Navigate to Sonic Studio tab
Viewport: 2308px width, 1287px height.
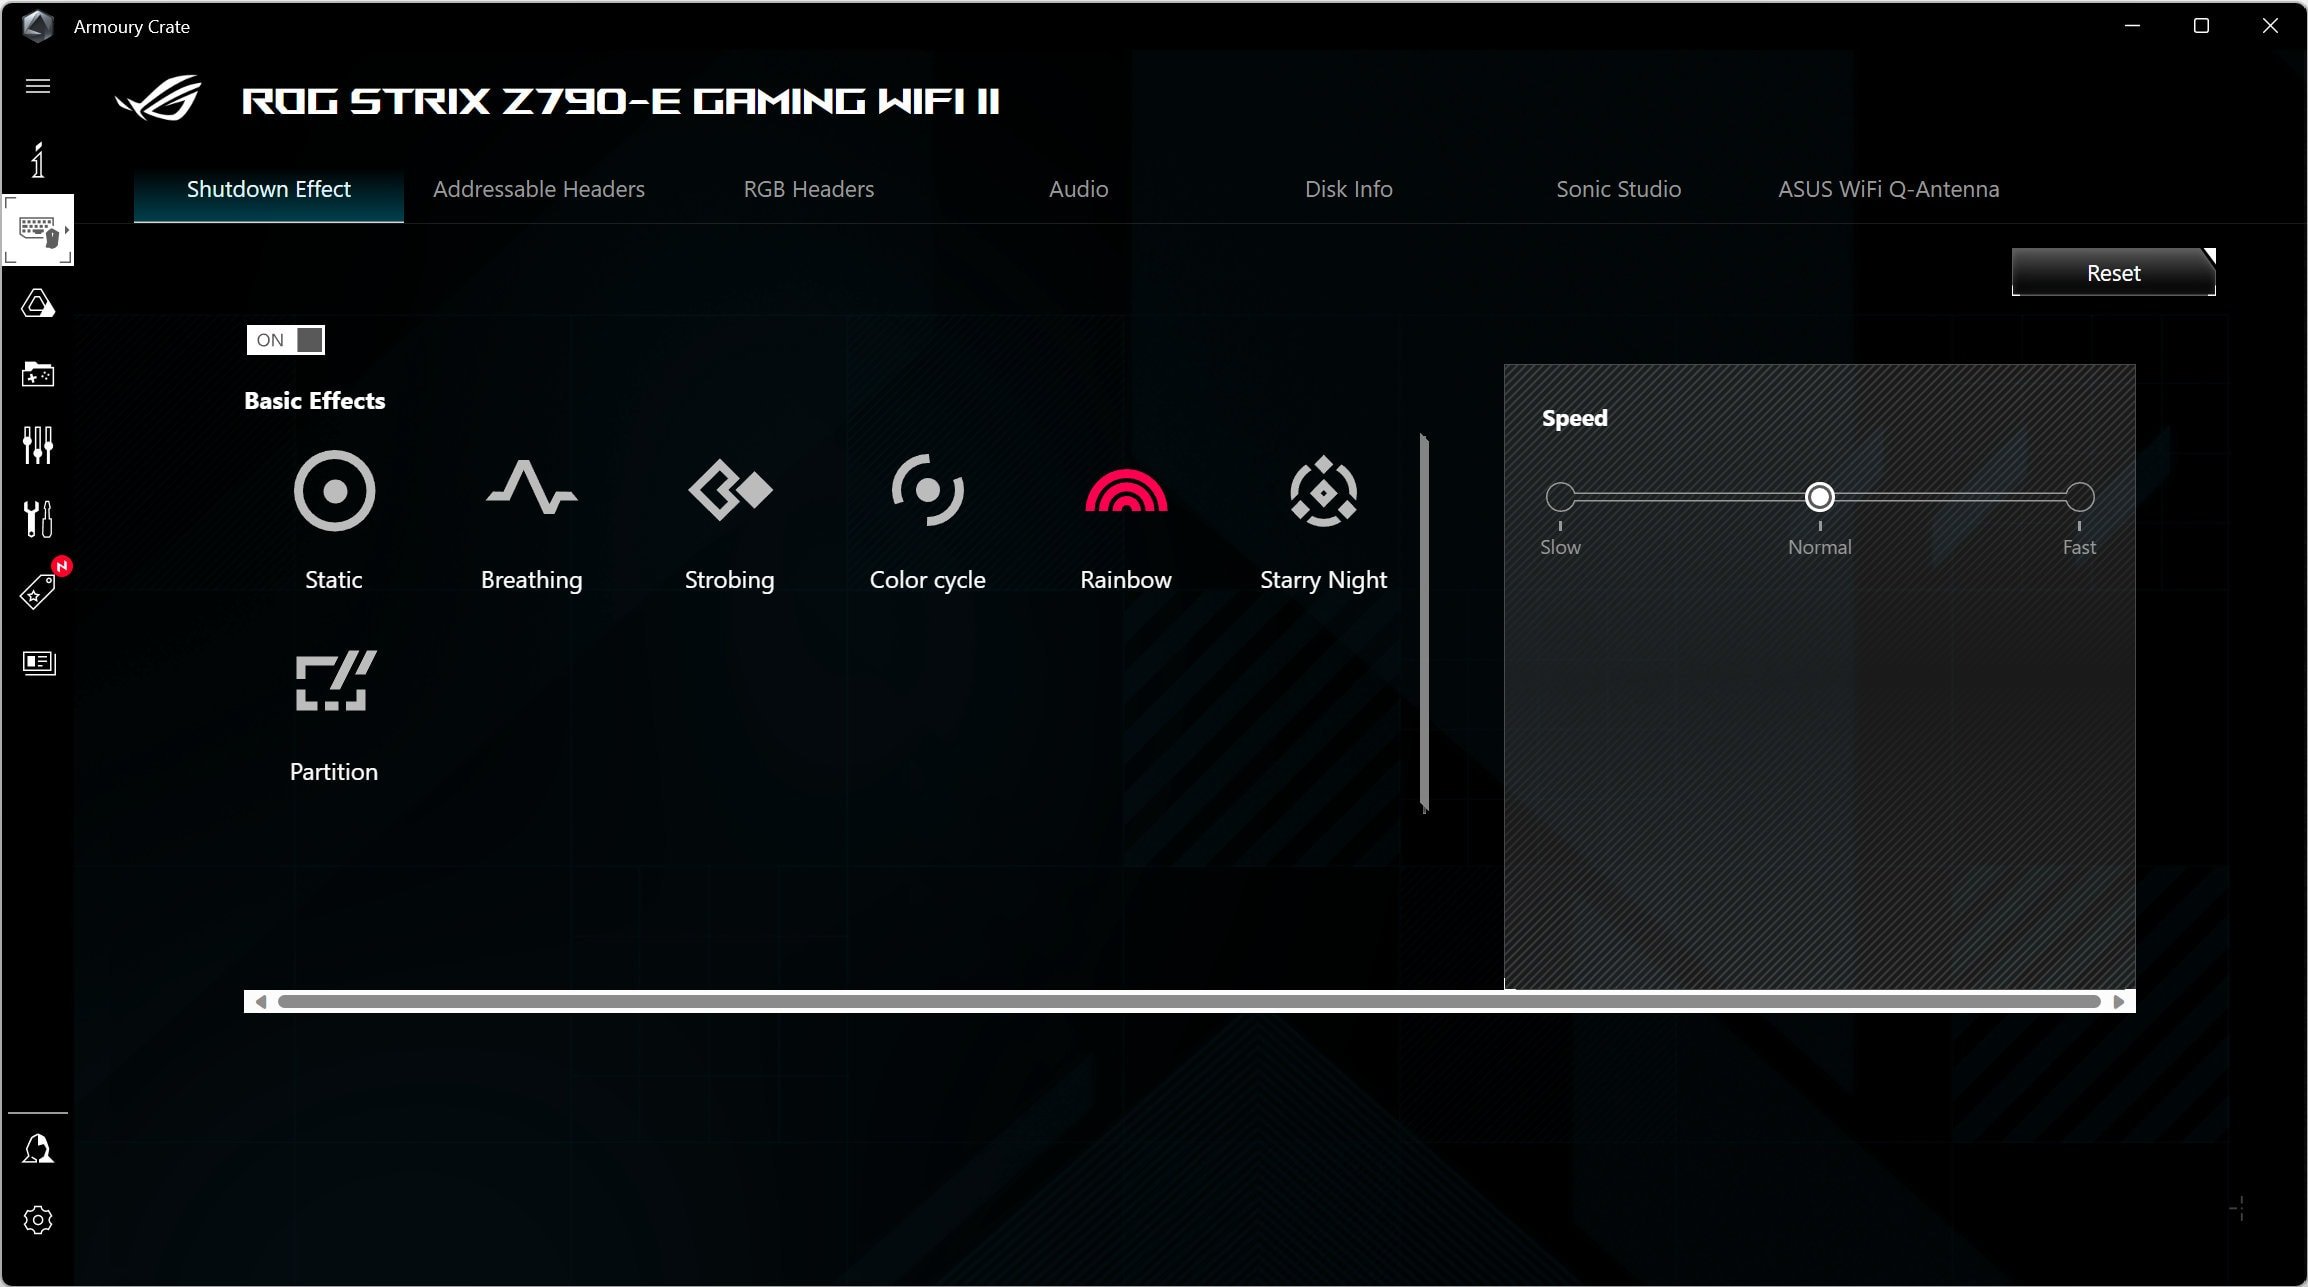(x=1616, y=189)
